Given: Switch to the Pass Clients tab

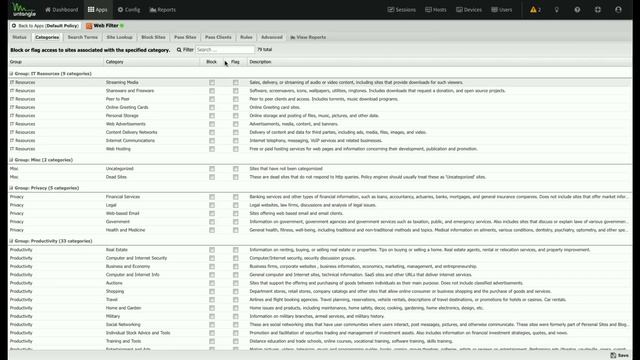Looking at the screenshot, I should click(218, 37).
